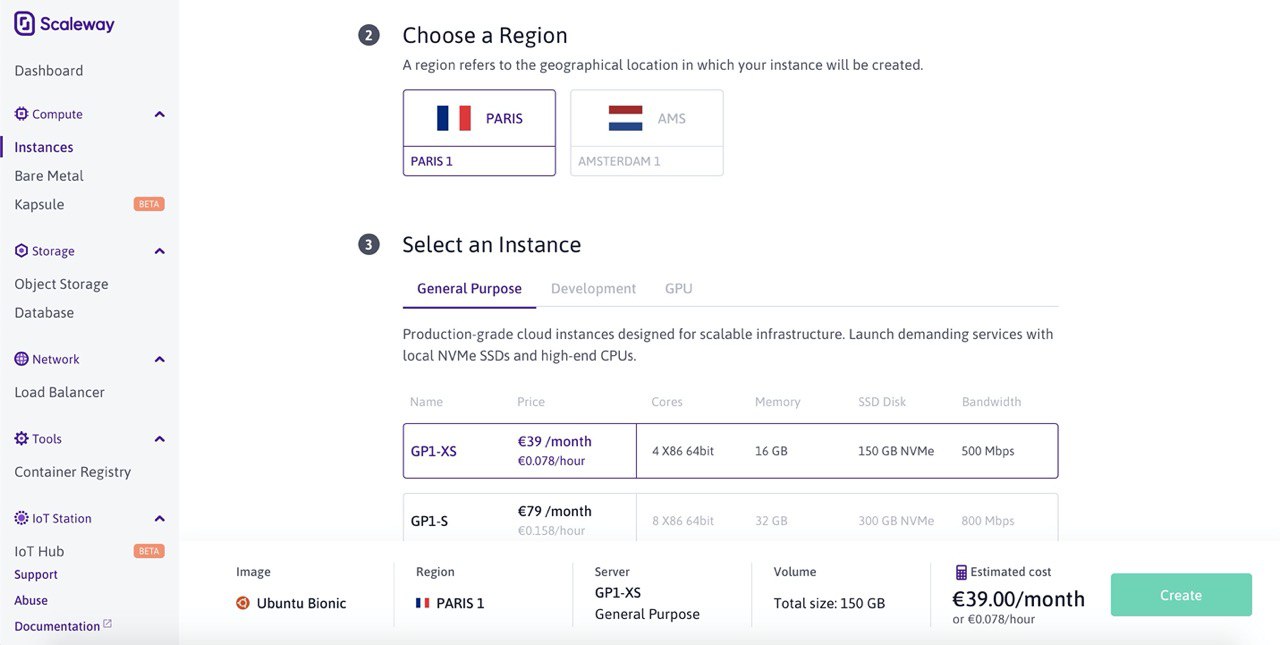Image resolution: width=1280 pixels, height=645 pixels.
Task: Open Bare Metal in sidebar
Action: [x=49, y=176]
